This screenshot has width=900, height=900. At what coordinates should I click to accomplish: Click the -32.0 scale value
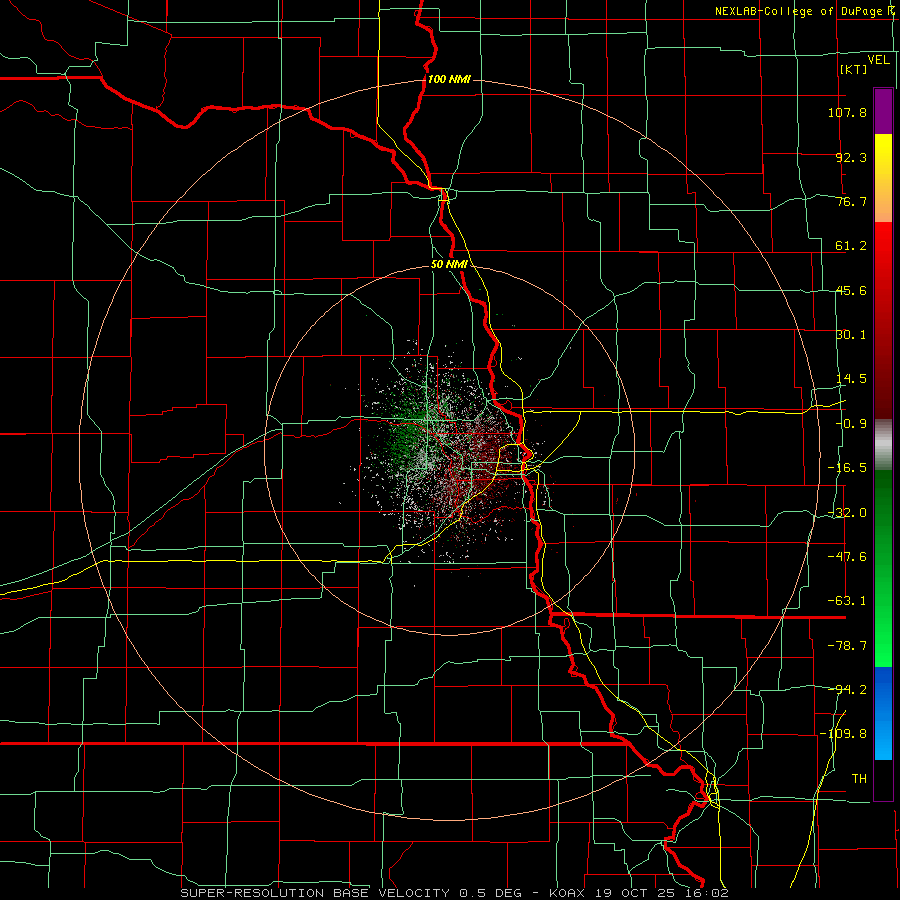(847, 513)
